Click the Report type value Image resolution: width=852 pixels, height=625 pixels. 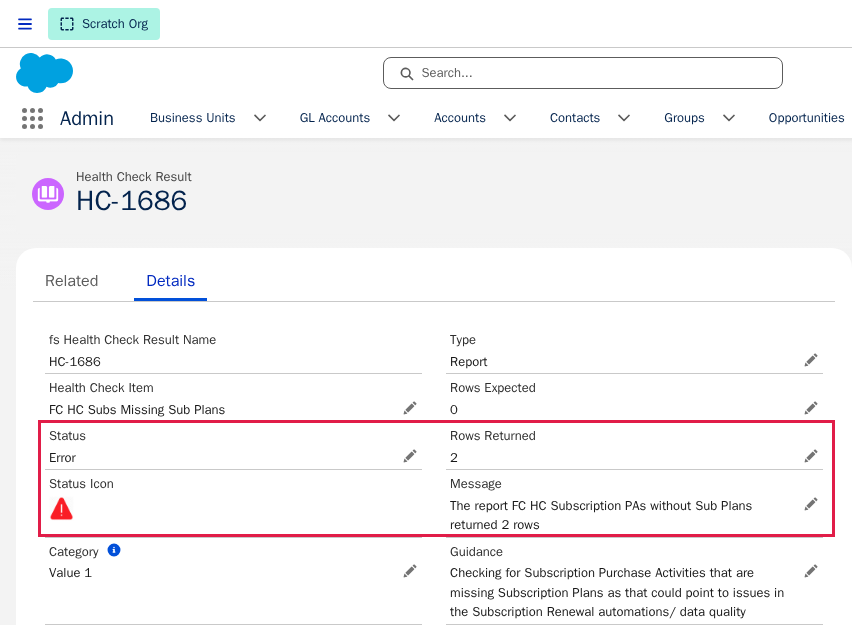(468, 362)
